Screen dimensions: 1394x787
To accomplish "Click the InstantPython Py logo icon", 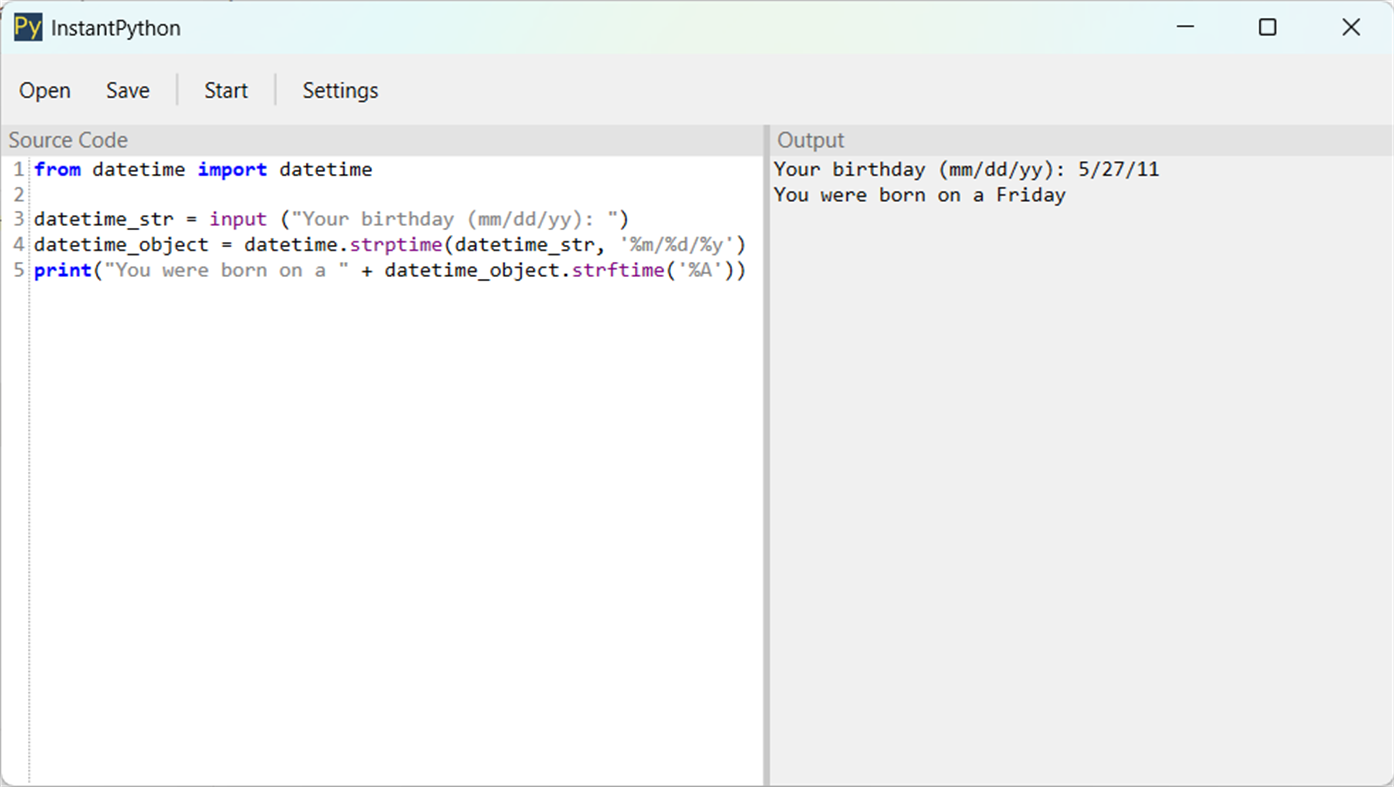I will pos(26,27).
